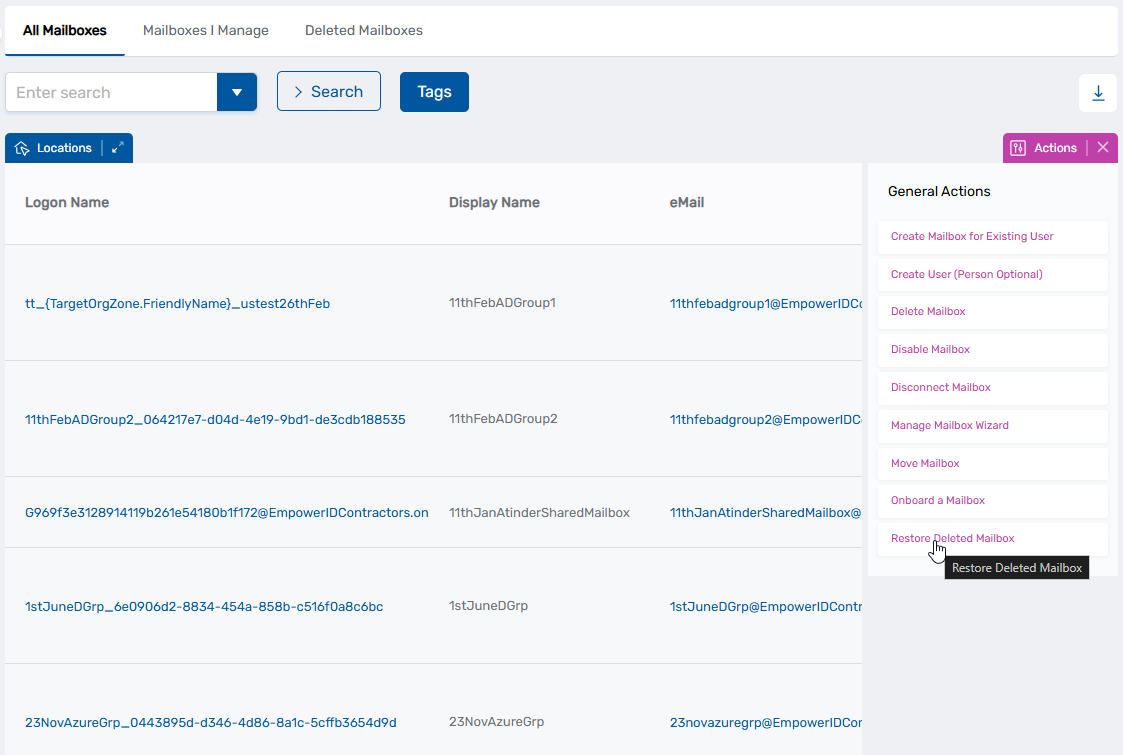The height and width of the screenshot is (755, 1123).
Task: Open Manage Mailbox Wizard
Action: pos(949,425)
